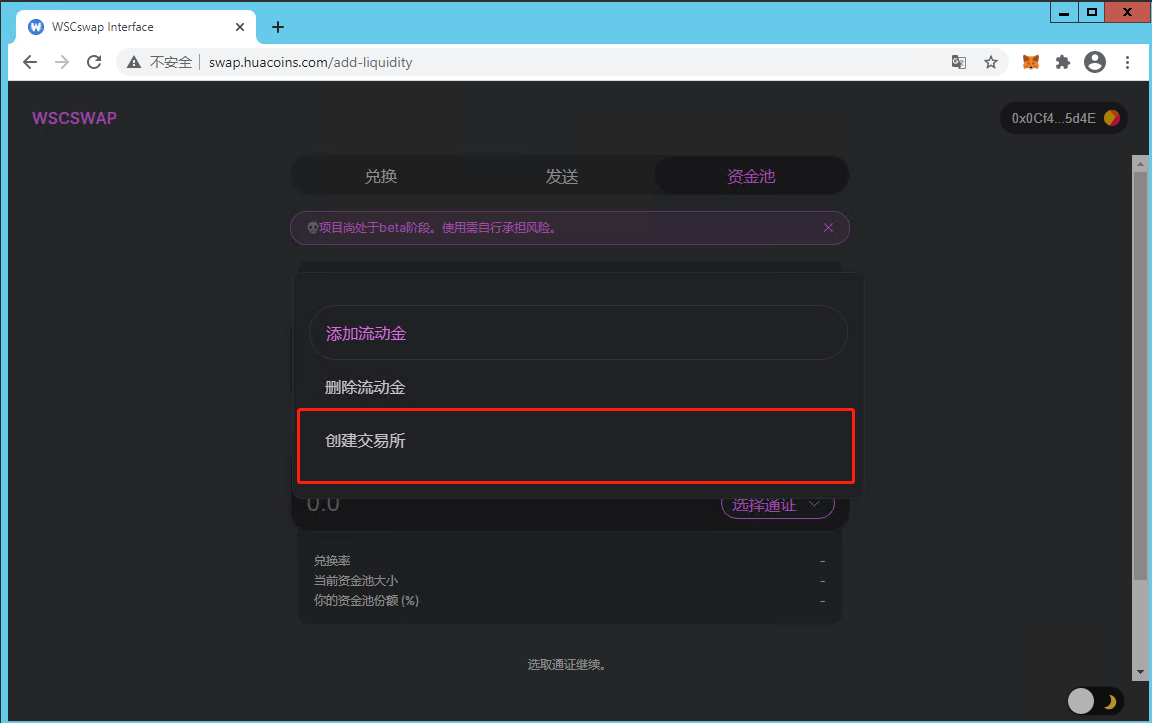
Task: Minimize the browser window
Action: 1064,12
